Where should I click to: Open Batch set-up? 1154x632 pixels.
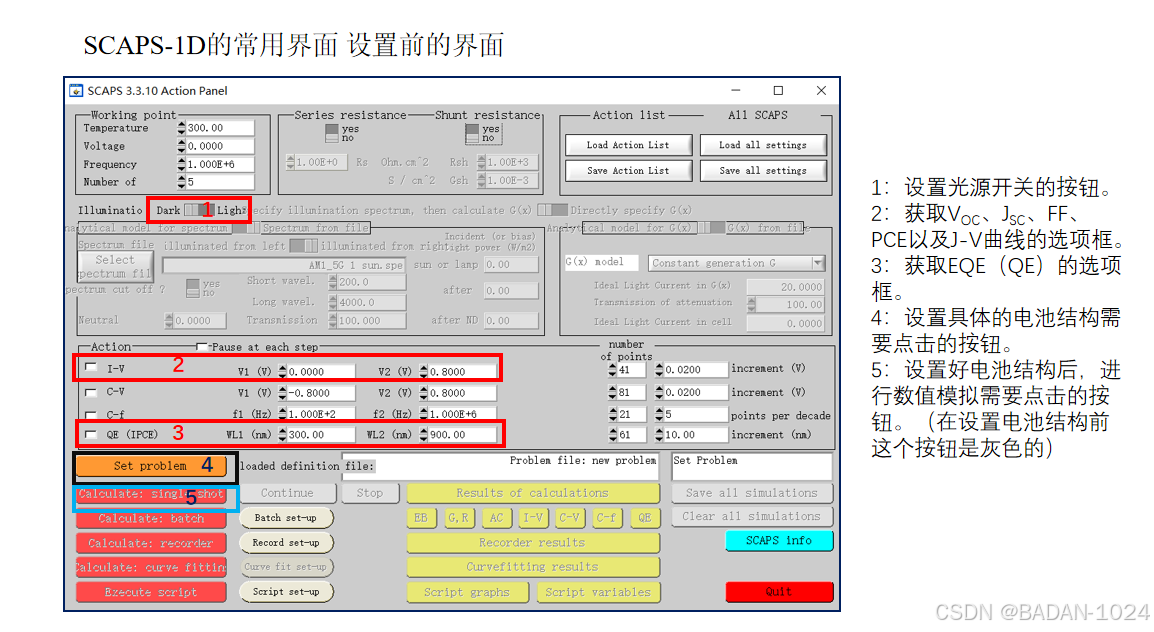click(286, 518)
